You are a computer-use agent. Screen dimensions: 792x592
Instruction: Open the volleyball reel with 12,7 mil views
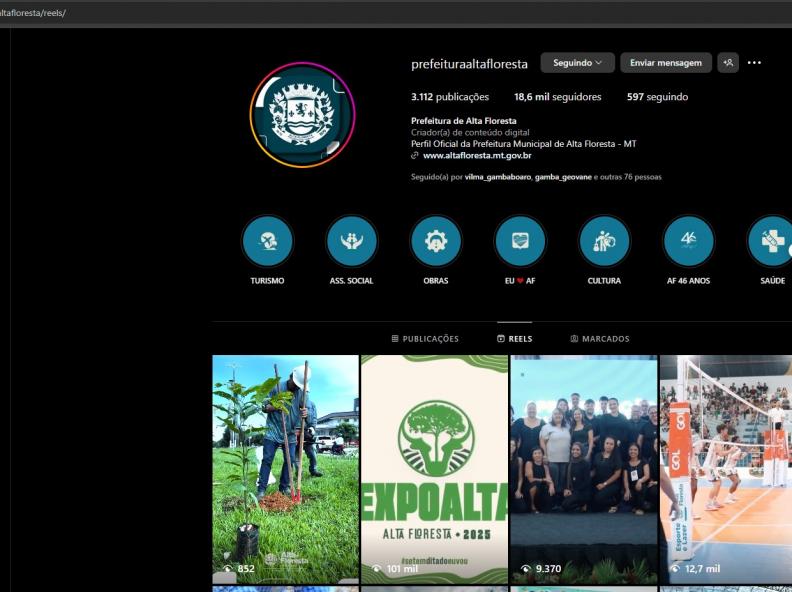click(x=726, y=469)
